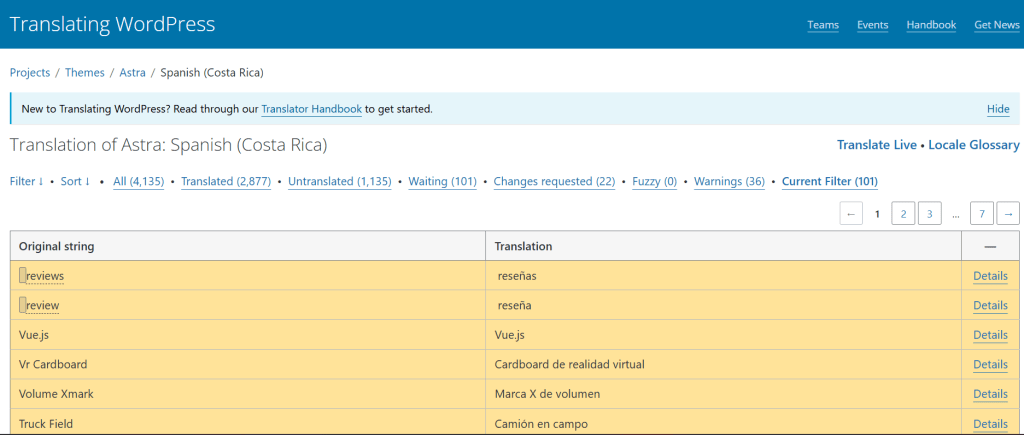Screen dimensions: 1024x435
Task: Show Fuzzy (0) strings
Action: (x=654, y=181)
